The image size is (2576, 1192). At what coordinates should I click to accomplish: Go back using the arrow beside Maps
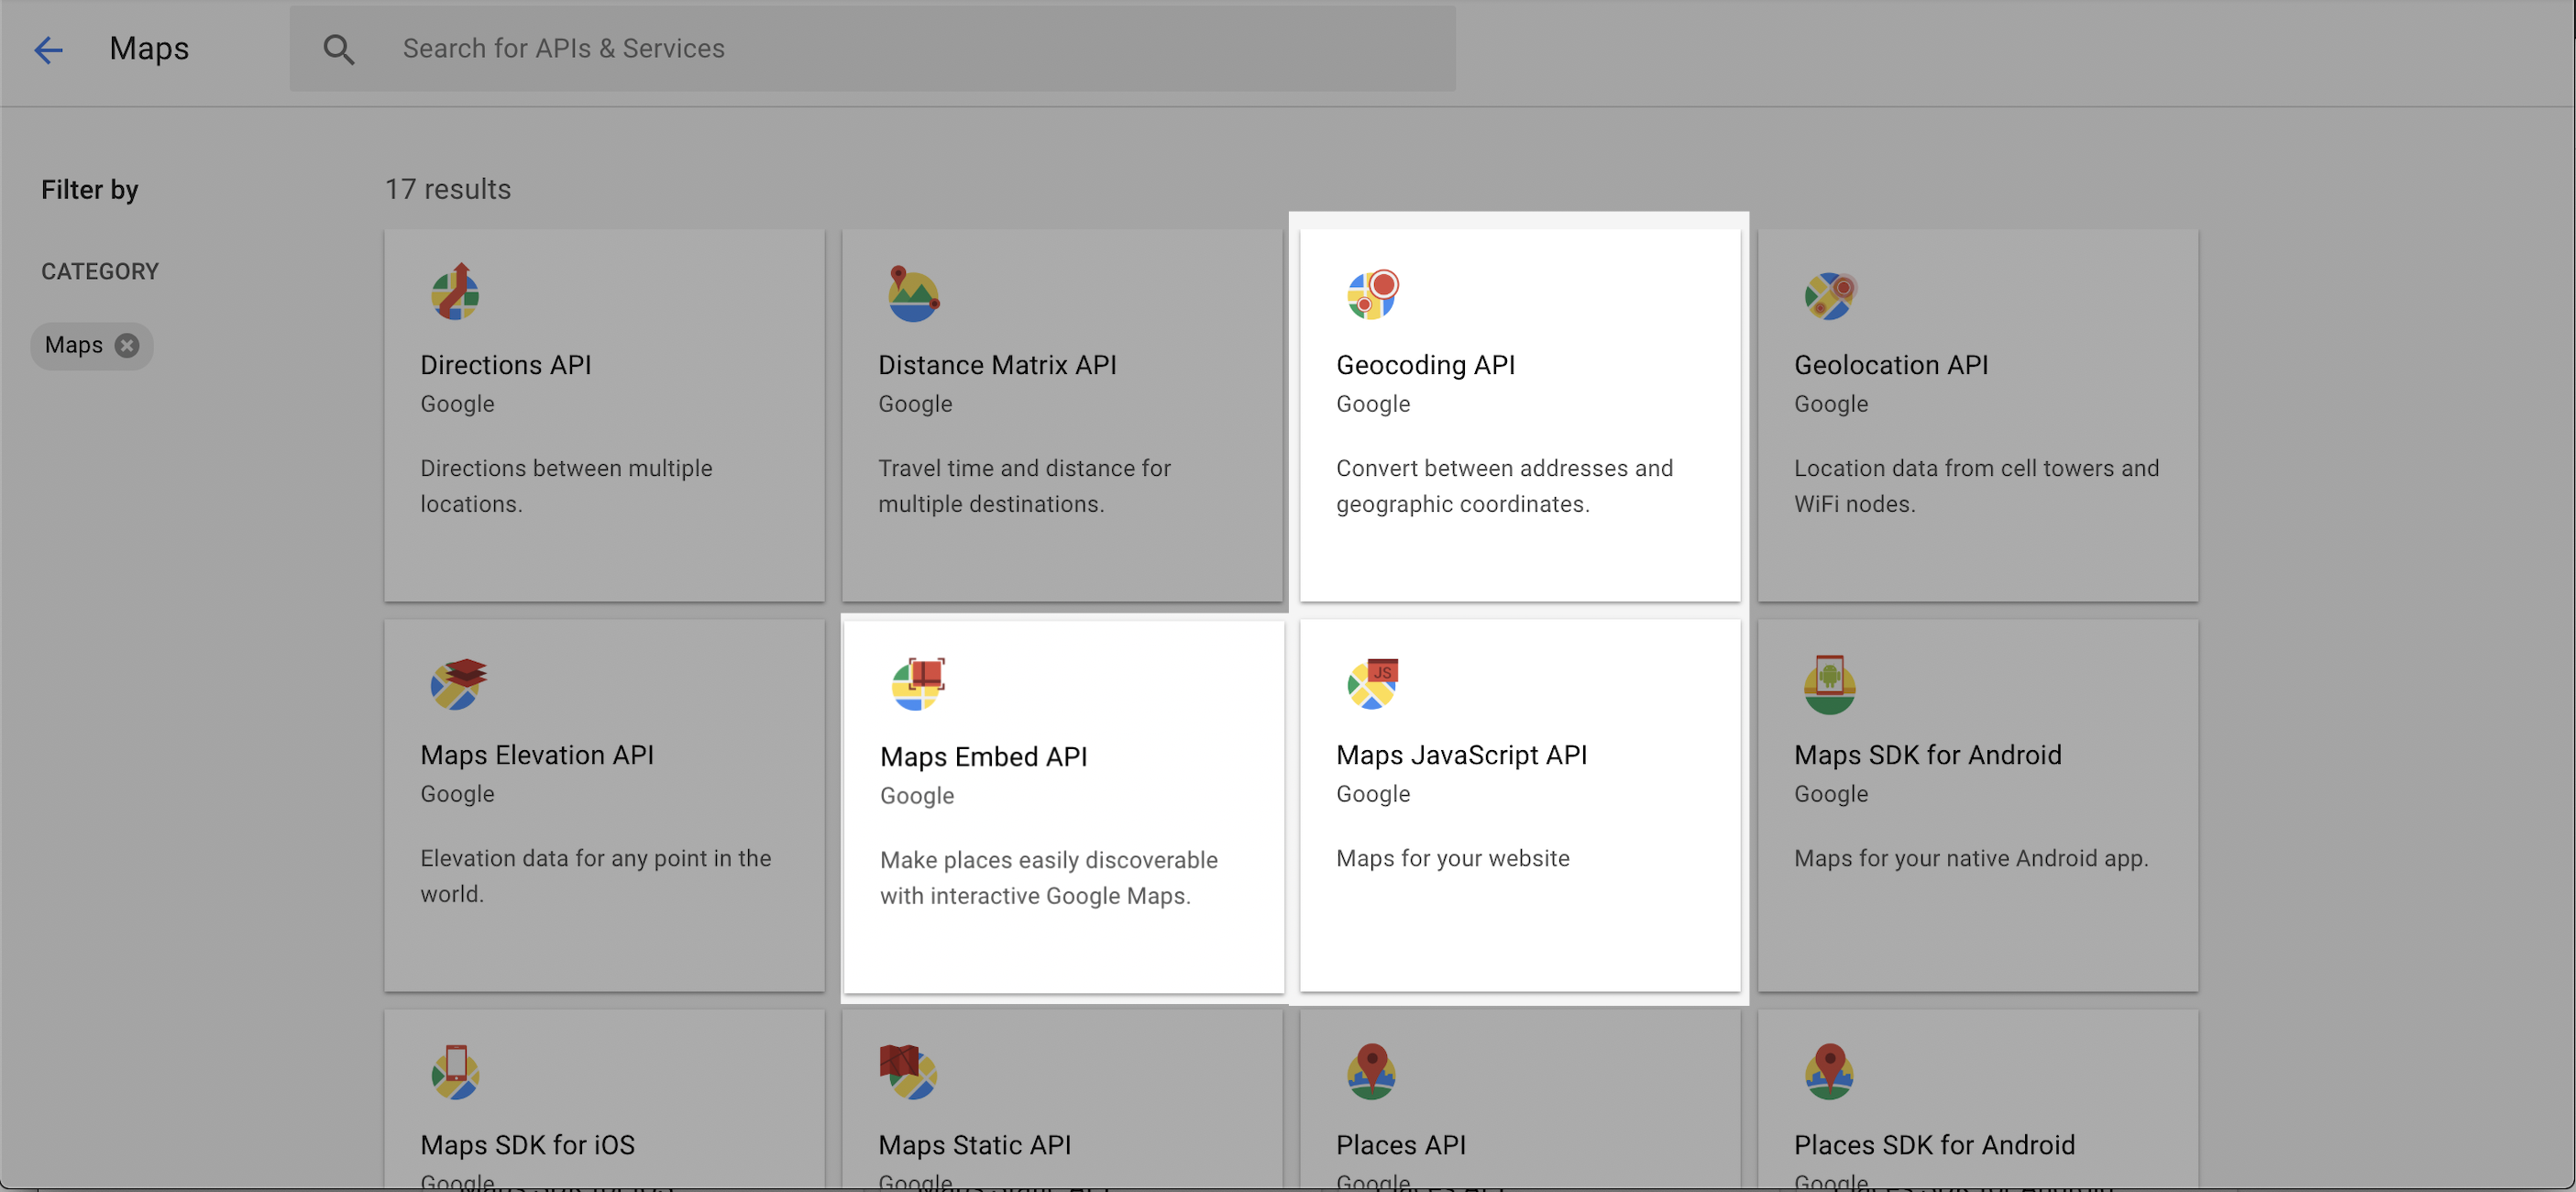(48, 49)
